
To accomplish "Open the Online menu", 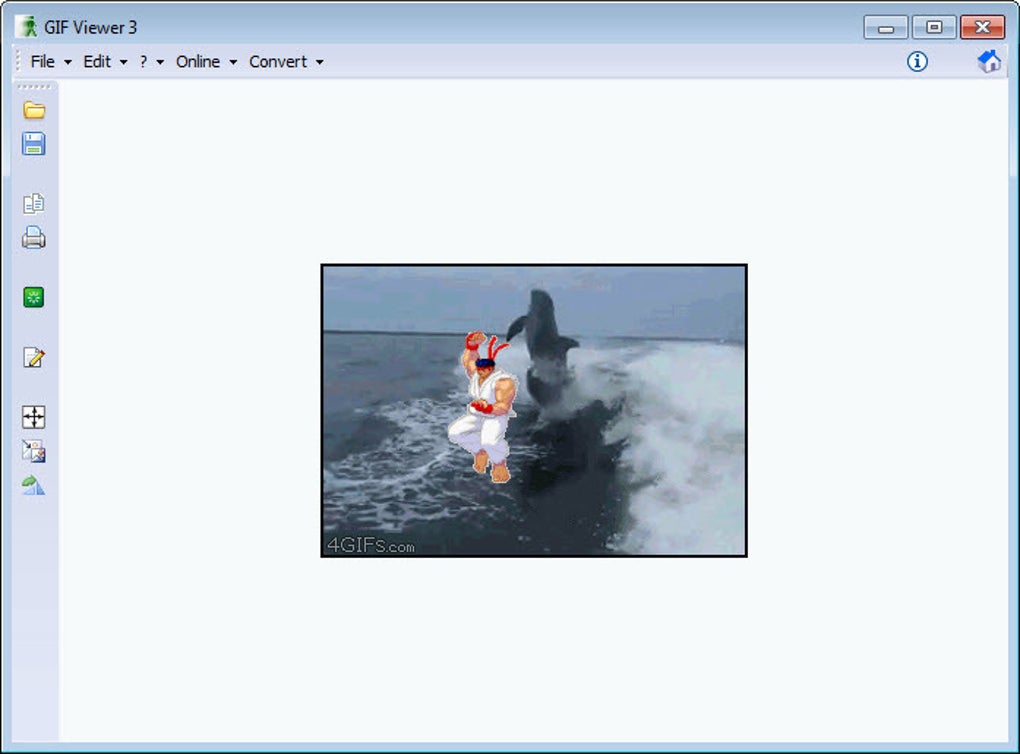I will click(x=198, y=62).
